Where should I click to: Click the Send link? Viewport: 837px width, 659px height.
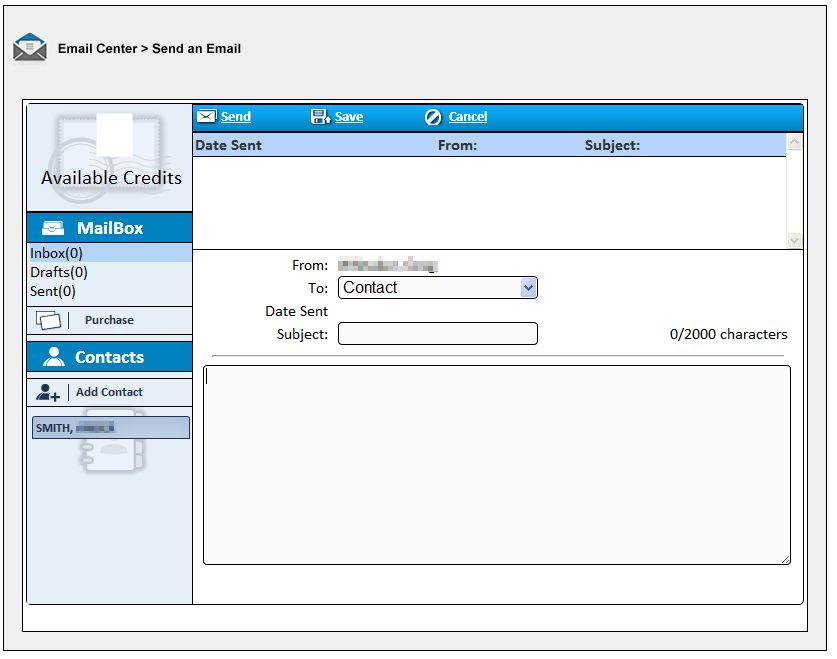[236, 116]
